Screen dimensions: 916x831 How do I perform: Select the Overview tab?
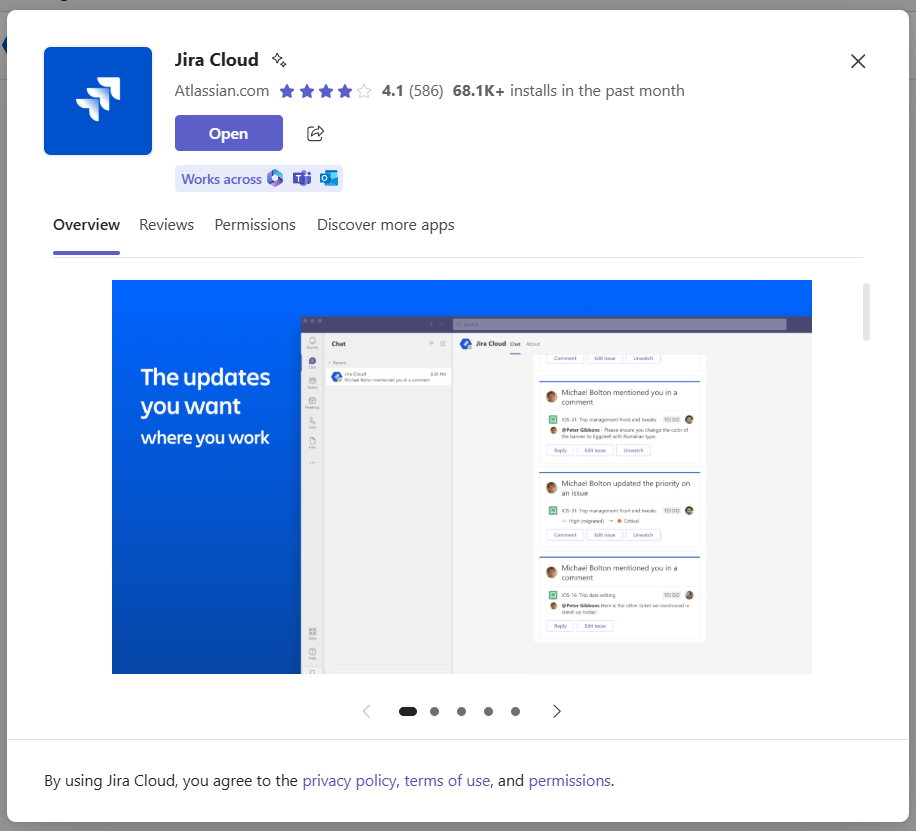(x=86, y=225)
